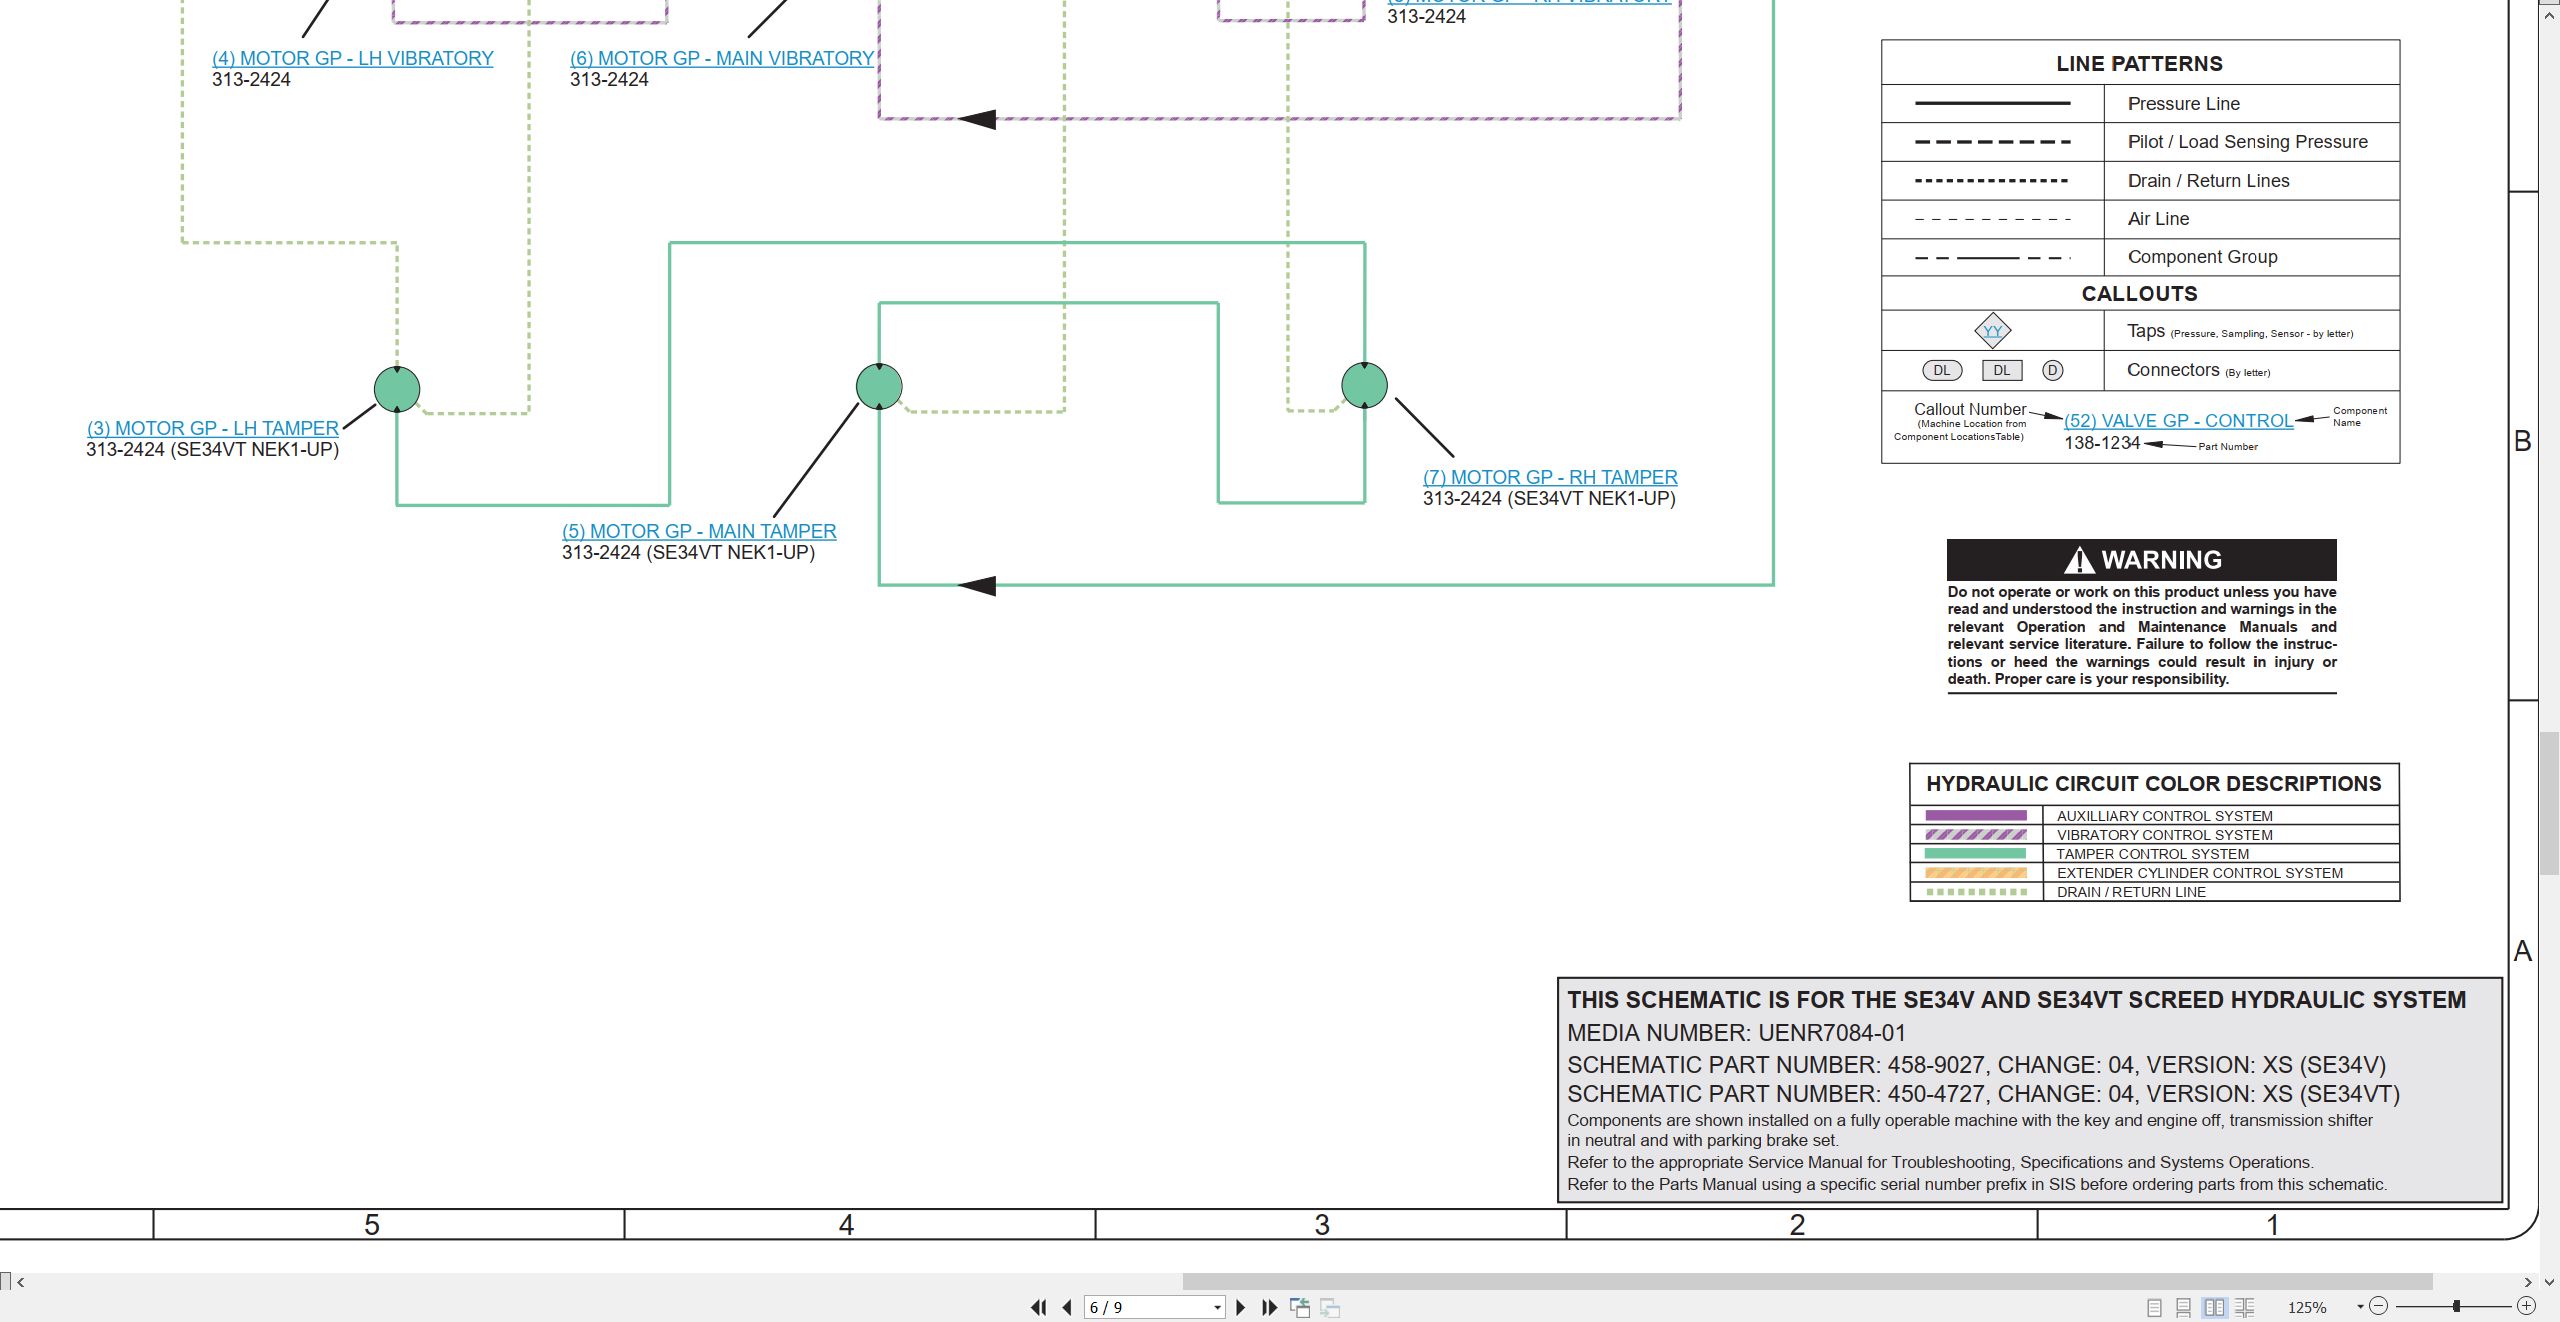Go to the next page

click(x=1241, y=1307)
